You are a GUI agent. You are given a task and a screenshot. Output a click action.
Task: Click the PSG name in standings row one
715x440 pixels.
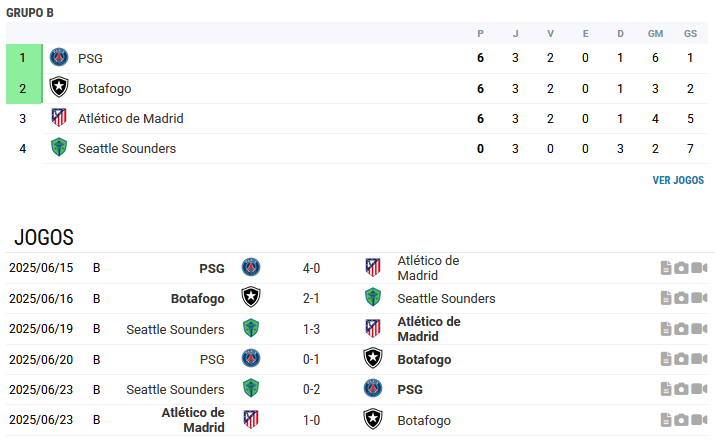coord(90,58)
